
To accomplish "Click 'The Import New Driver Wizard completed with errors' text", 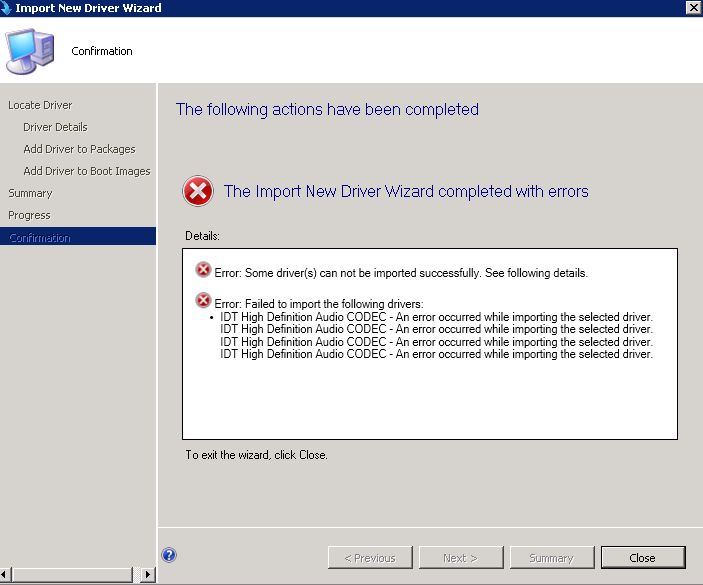I will click(x=406, y=191).
